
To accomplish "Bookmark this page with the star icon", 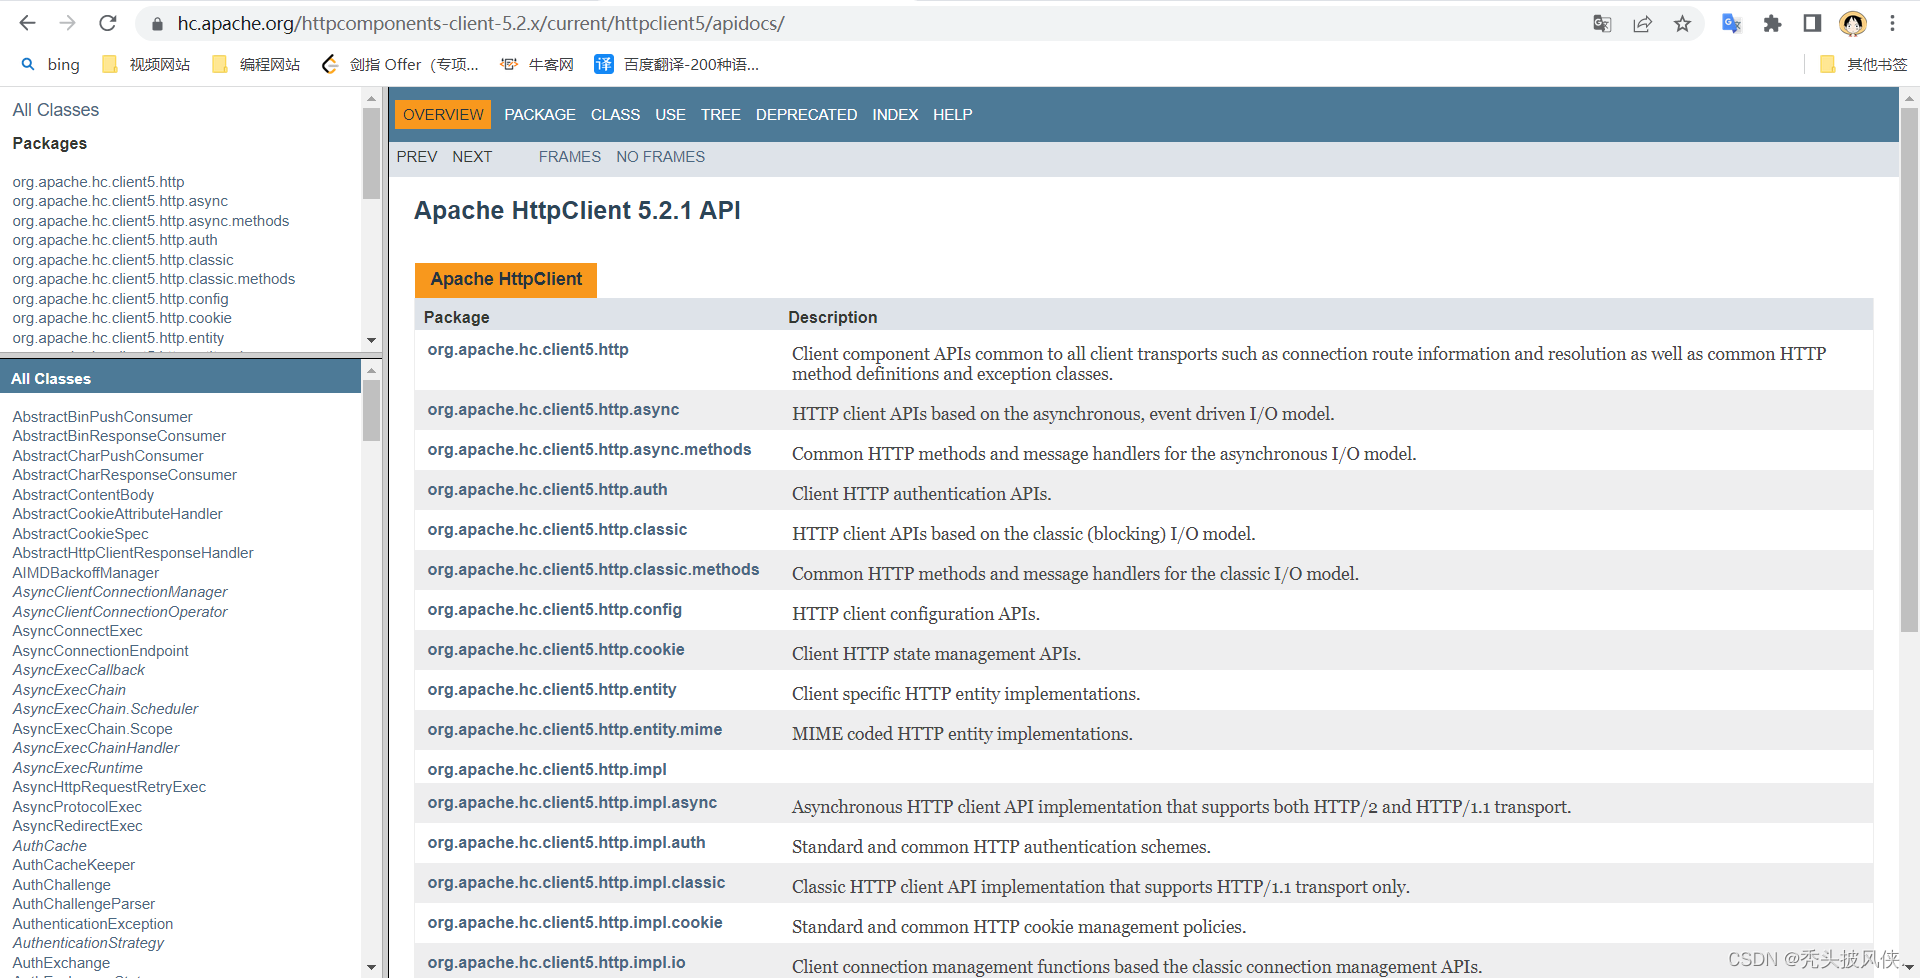I will coord(1682,23).
